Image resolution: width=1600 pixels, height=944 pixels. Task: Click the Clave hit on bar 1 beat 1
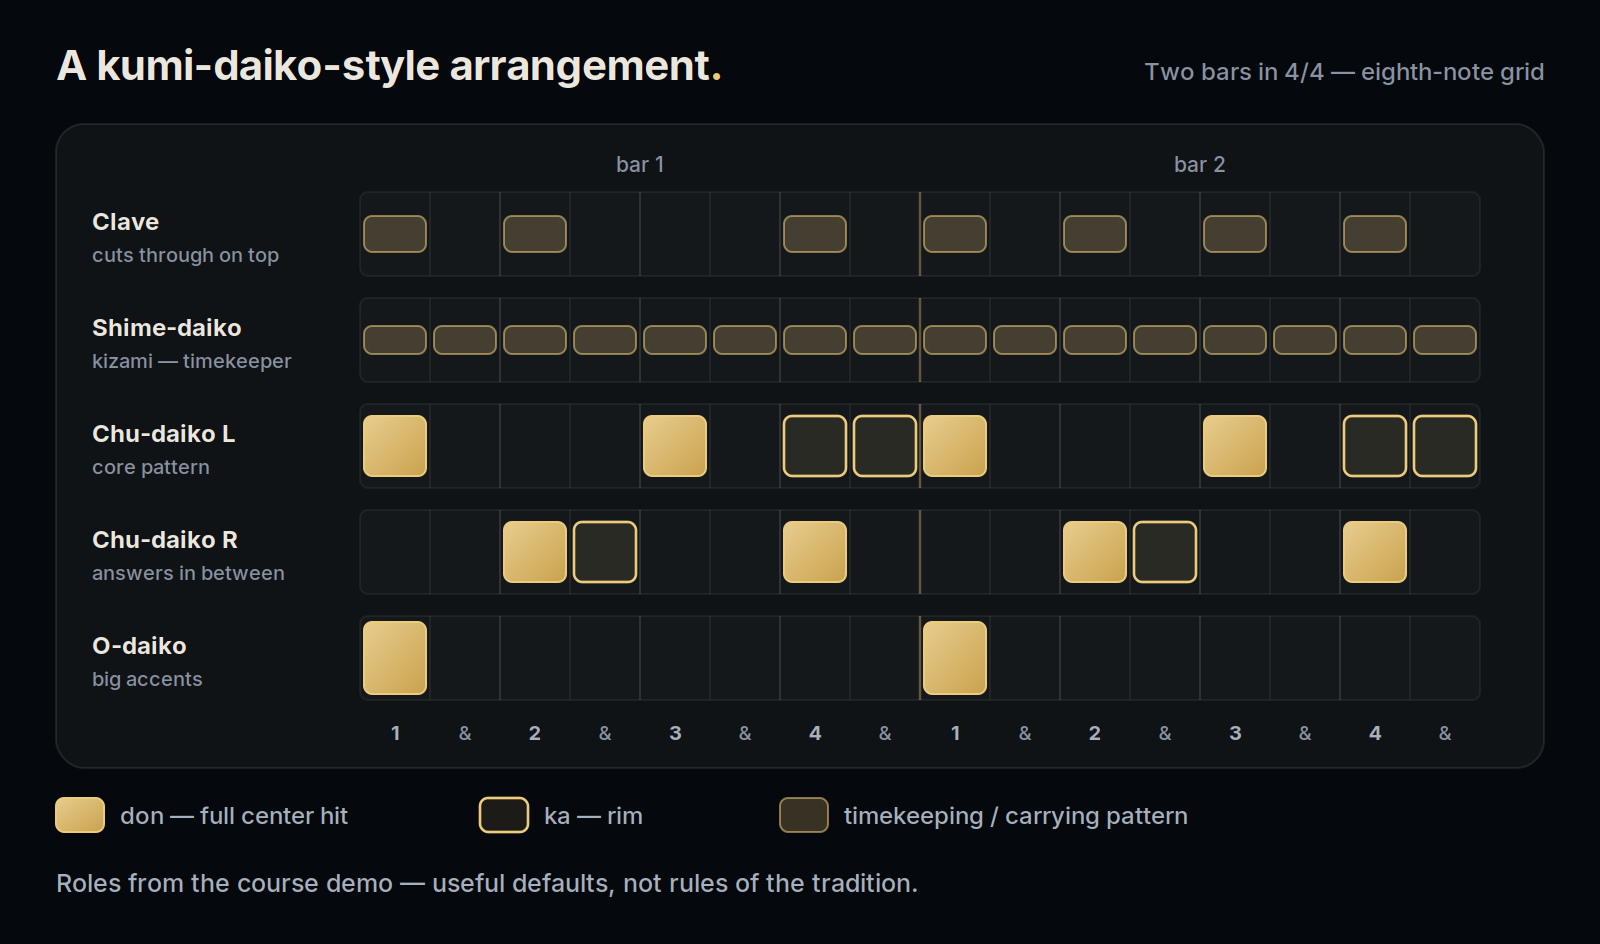tap(395, 234)
